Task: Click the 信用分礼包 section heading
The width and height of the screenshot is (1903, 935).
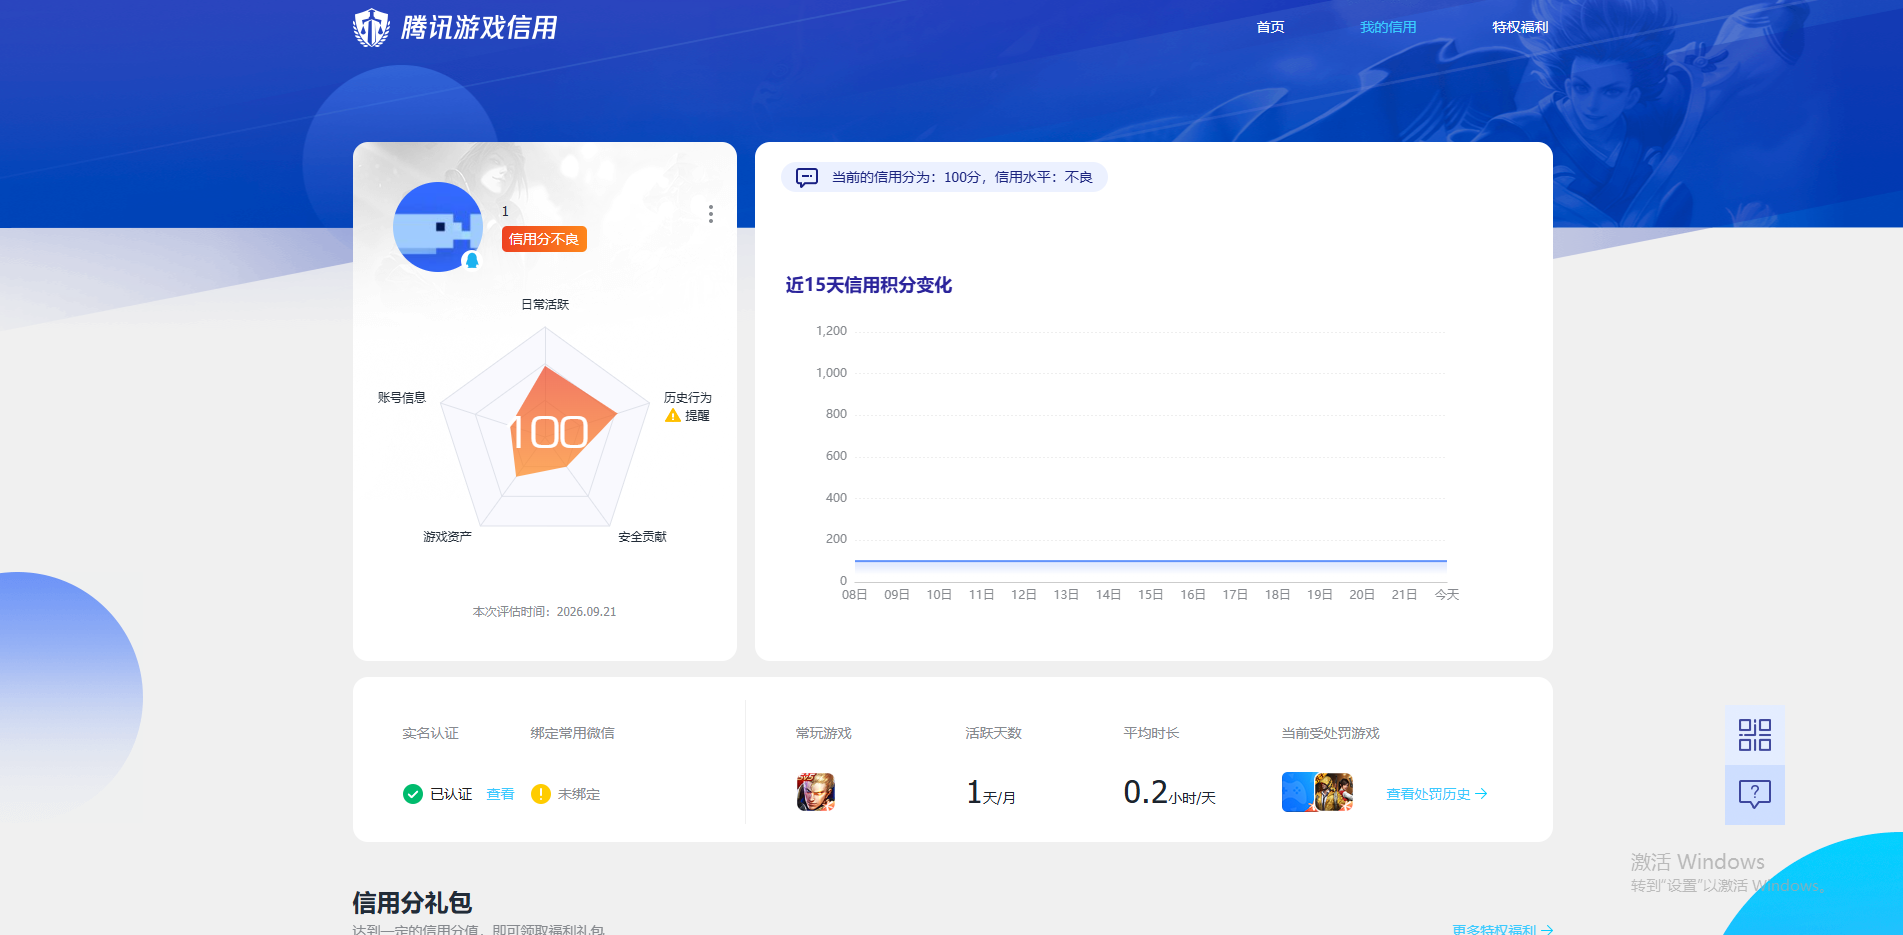Action: point(412,903)
